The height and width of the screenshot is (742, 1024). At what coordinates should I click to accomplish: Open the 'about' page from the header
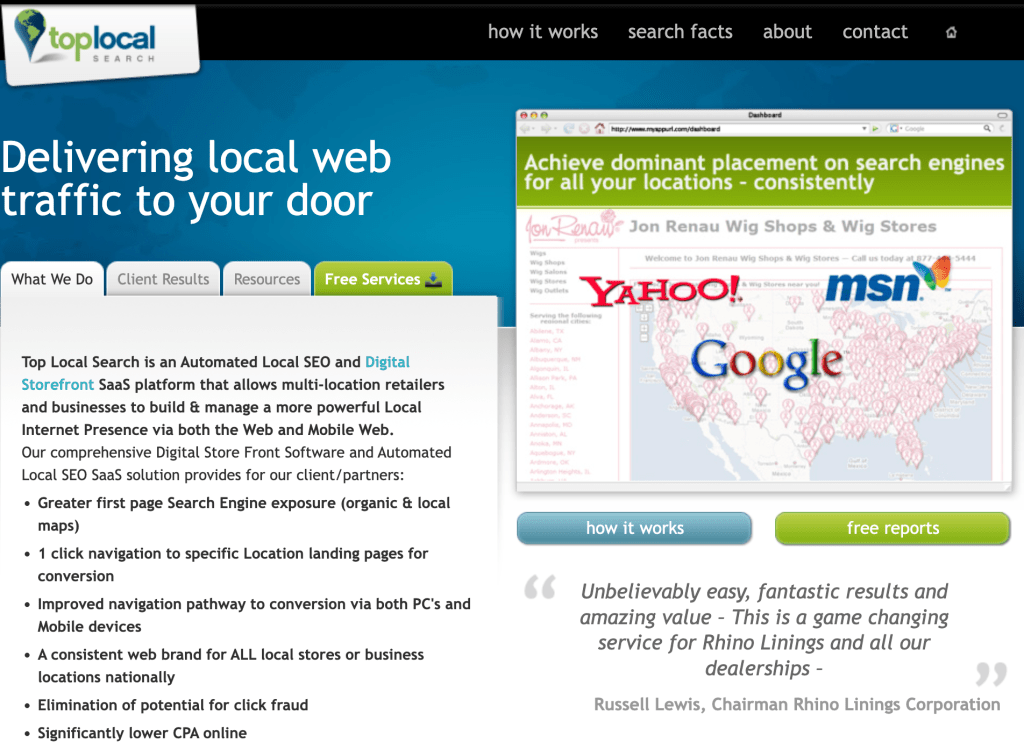pos(787,32)
